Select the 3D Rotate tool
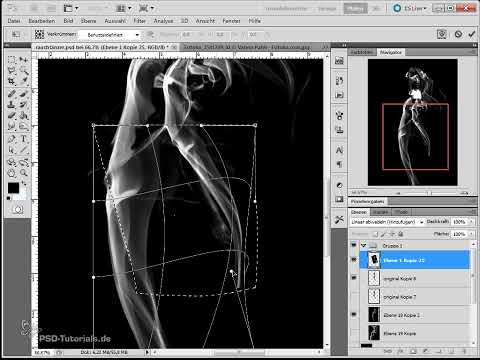Image resolution: width=480 pixels, height=360 pixels. (x=12, y=162)
